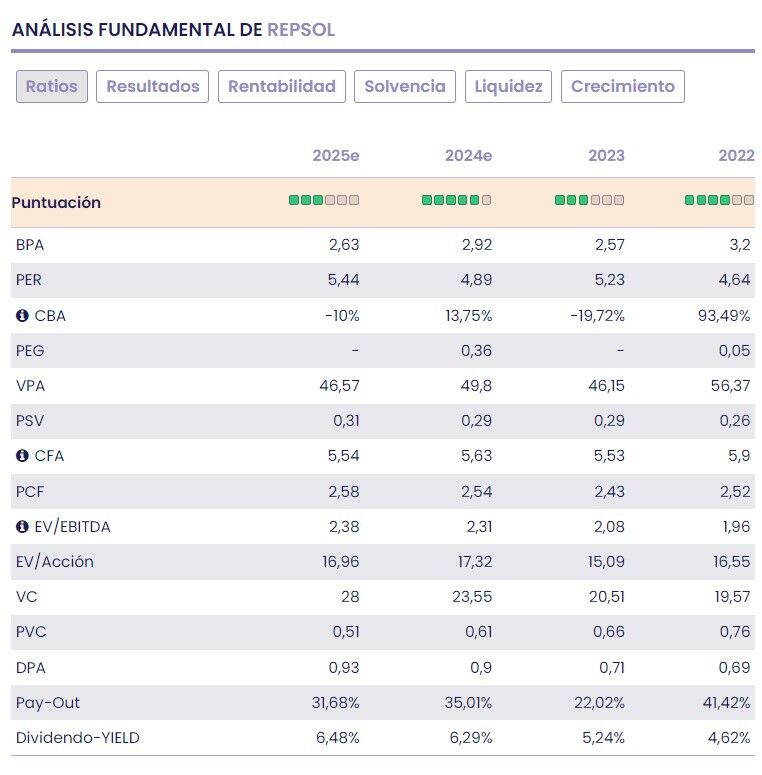Click the Pay-Out row label
The image size is (762, 775).
(48, 703)
